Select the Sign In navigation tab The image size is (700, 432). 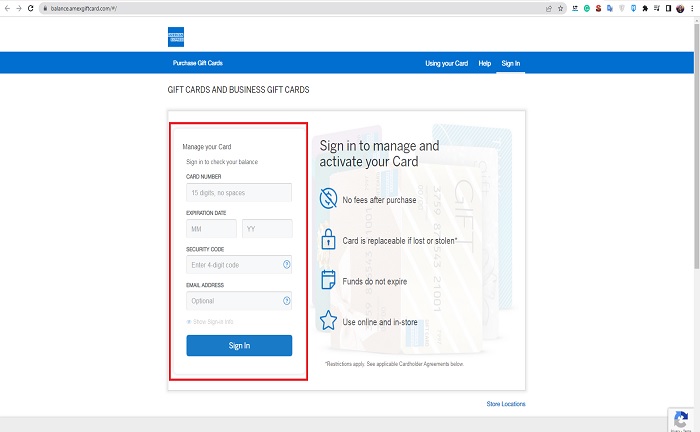coord(511,63)
